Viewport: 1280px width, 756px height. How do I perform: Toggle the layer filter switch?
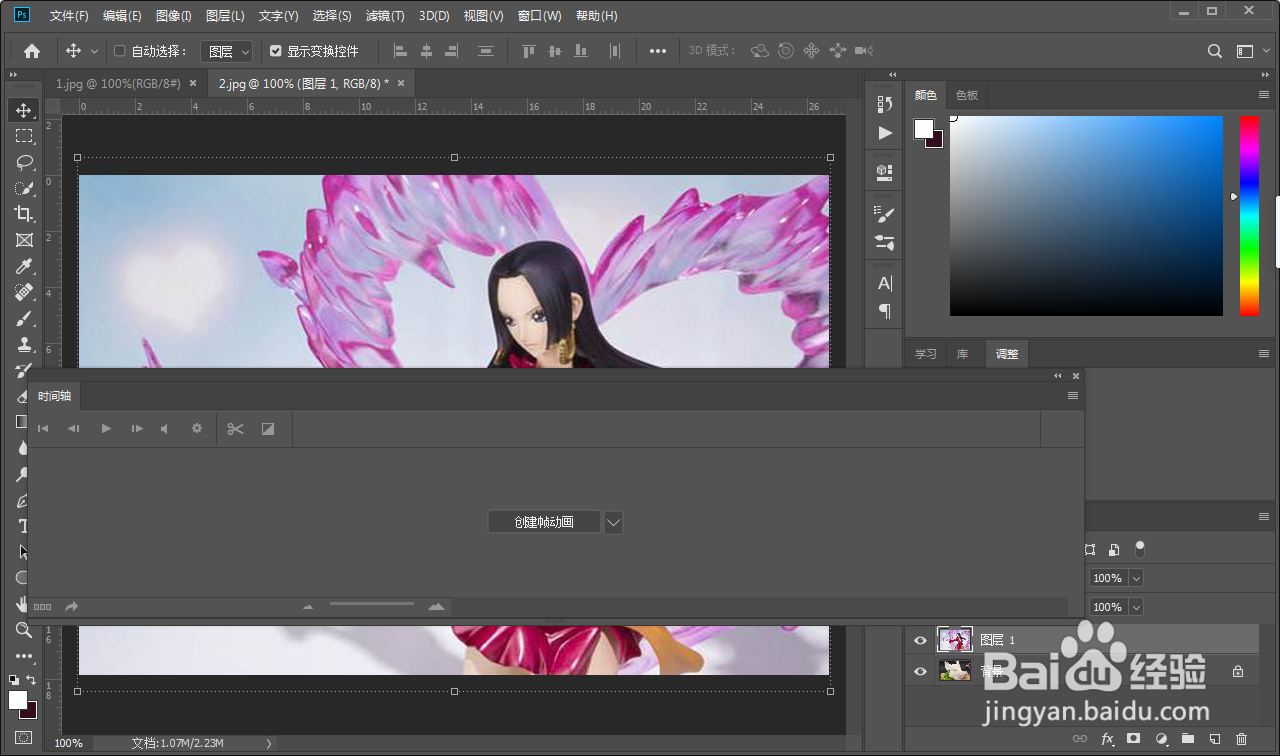click(1140, 548)
